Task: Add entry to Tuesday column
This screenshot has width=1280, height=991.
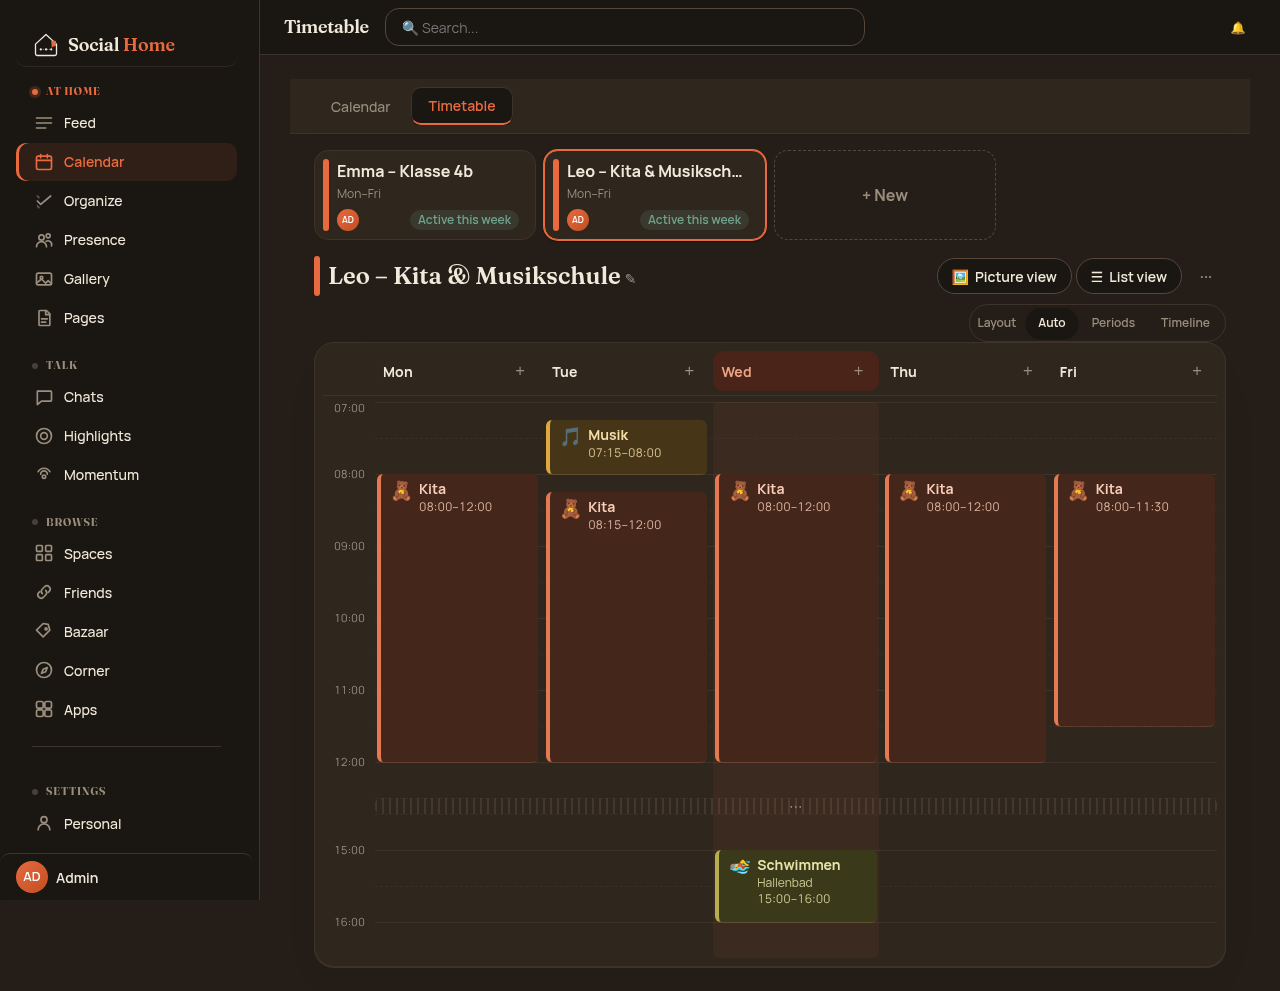Action: (689, 371)
